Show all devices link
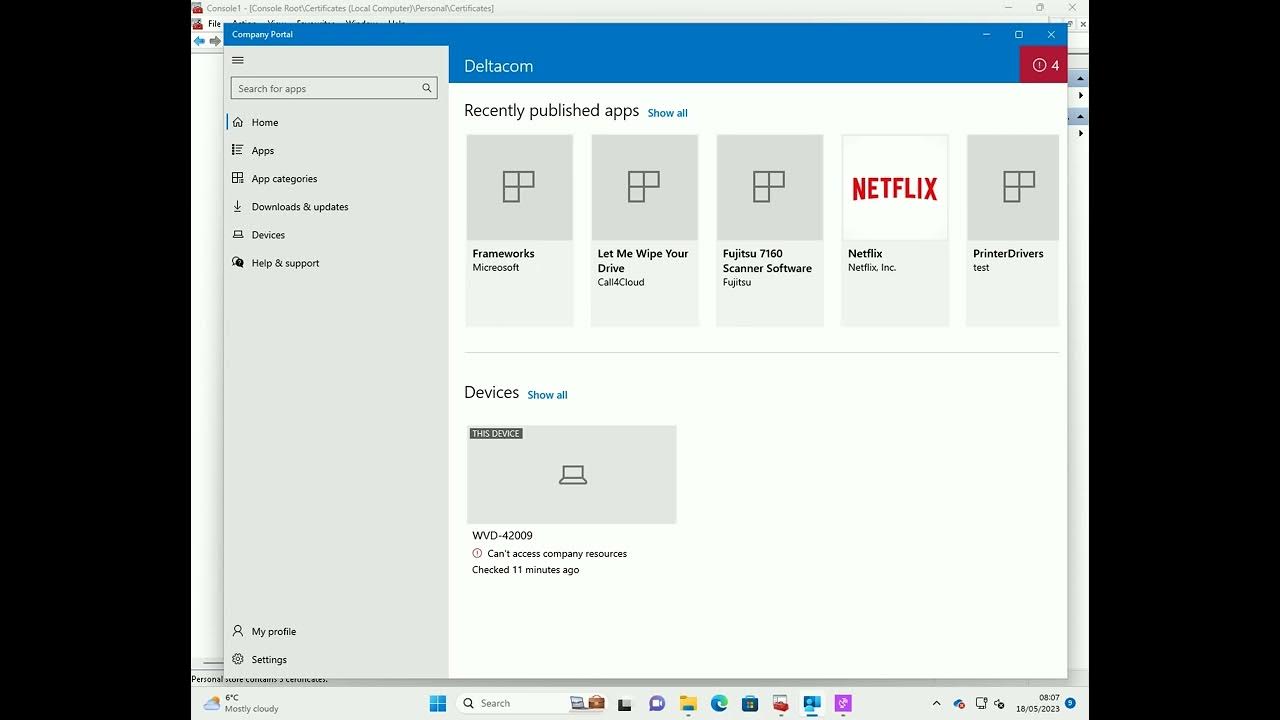The width and height of the screenshot is (1280, 720). point(547,395)
